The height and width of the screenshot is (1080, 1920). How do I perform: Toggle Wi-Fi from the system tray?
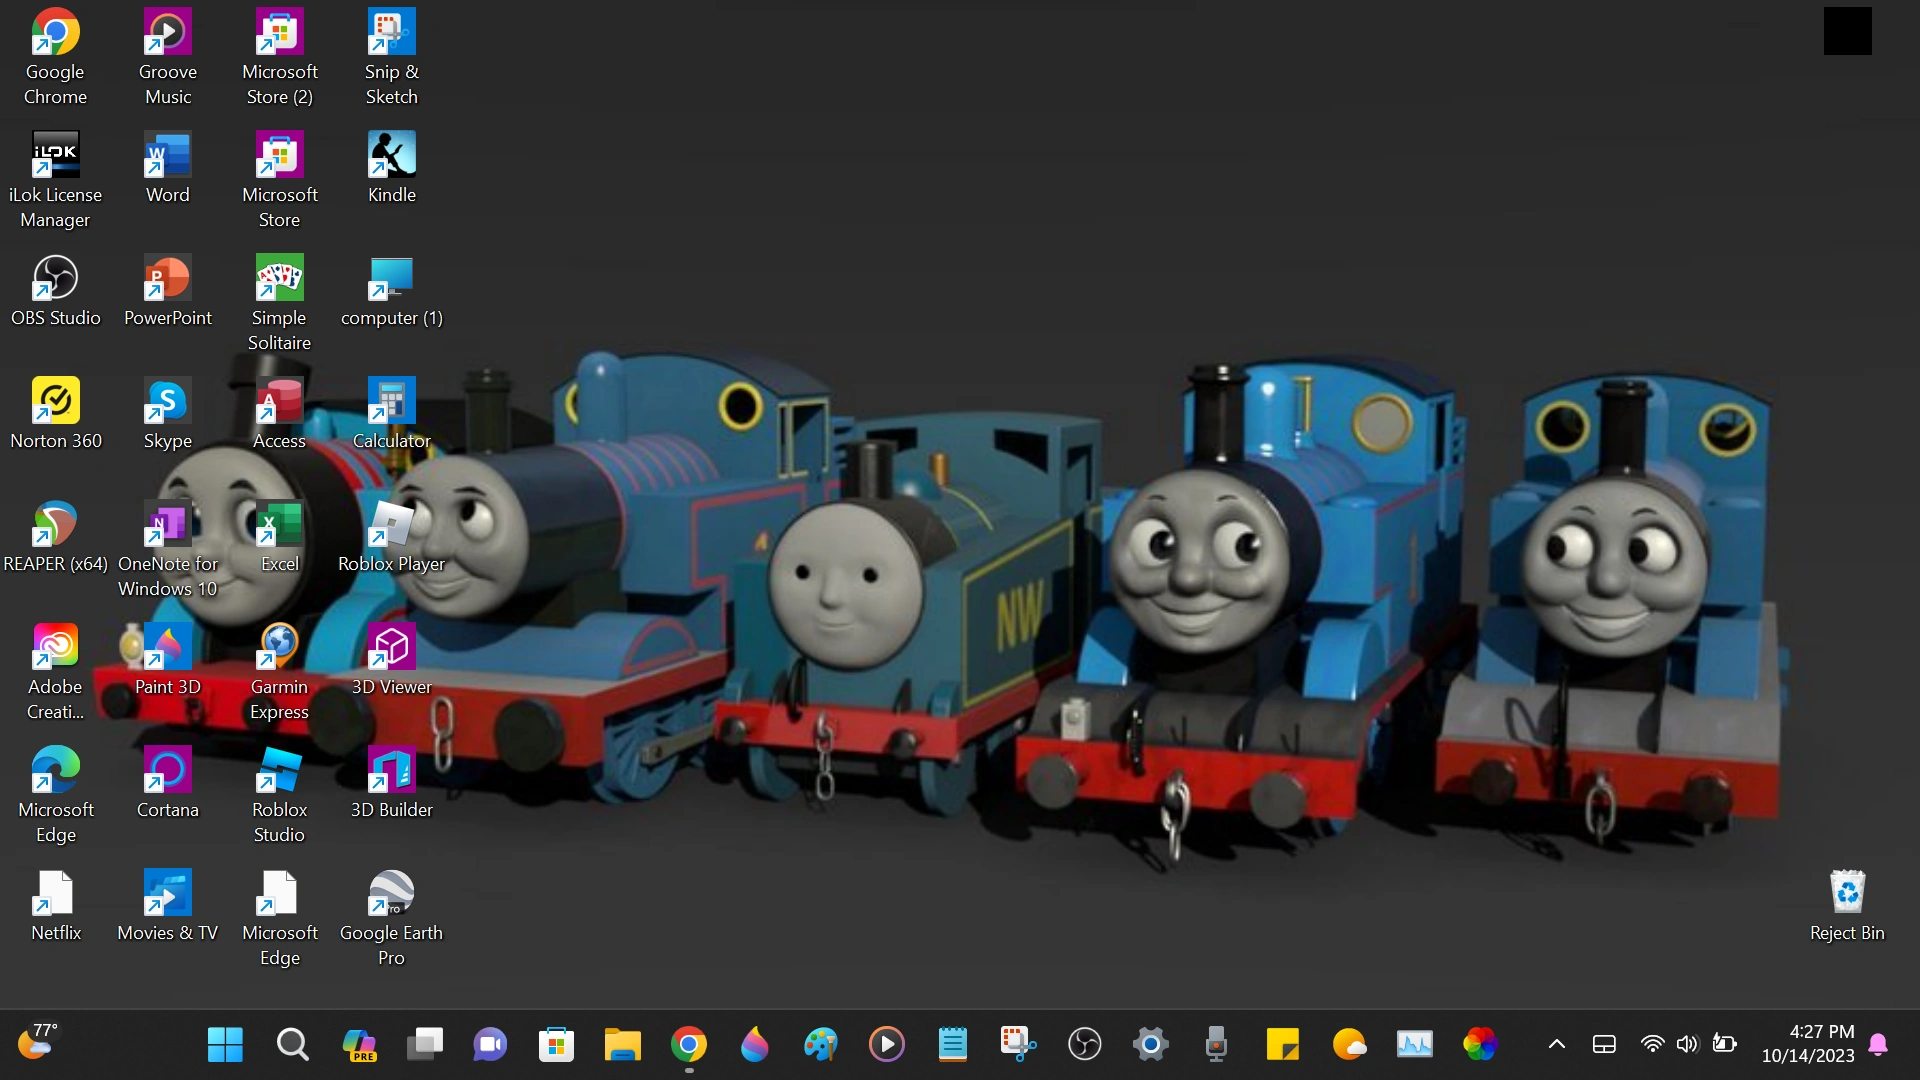click(1653, 1044)
